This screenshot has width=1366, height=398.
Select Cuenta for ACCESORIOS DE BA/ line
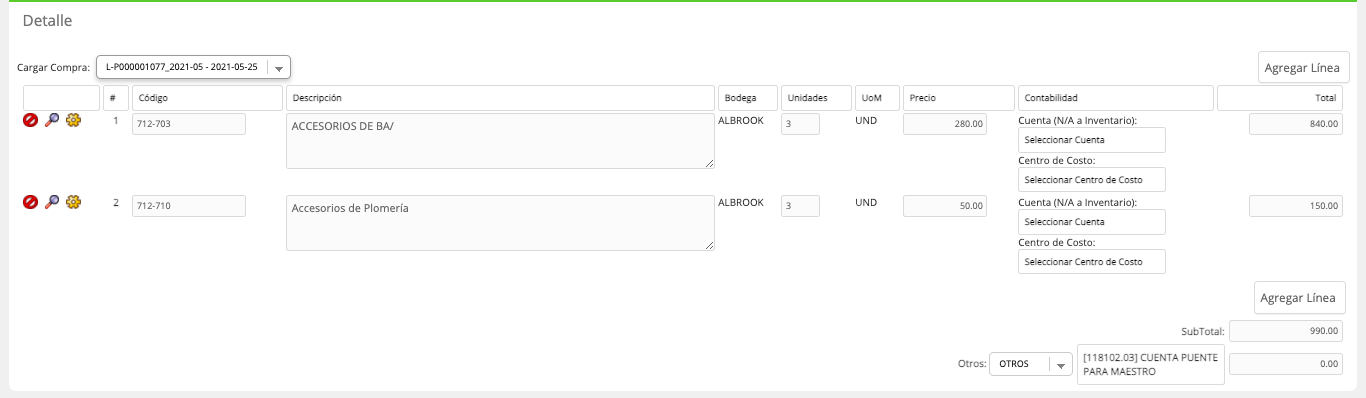tap(1091, 140)
